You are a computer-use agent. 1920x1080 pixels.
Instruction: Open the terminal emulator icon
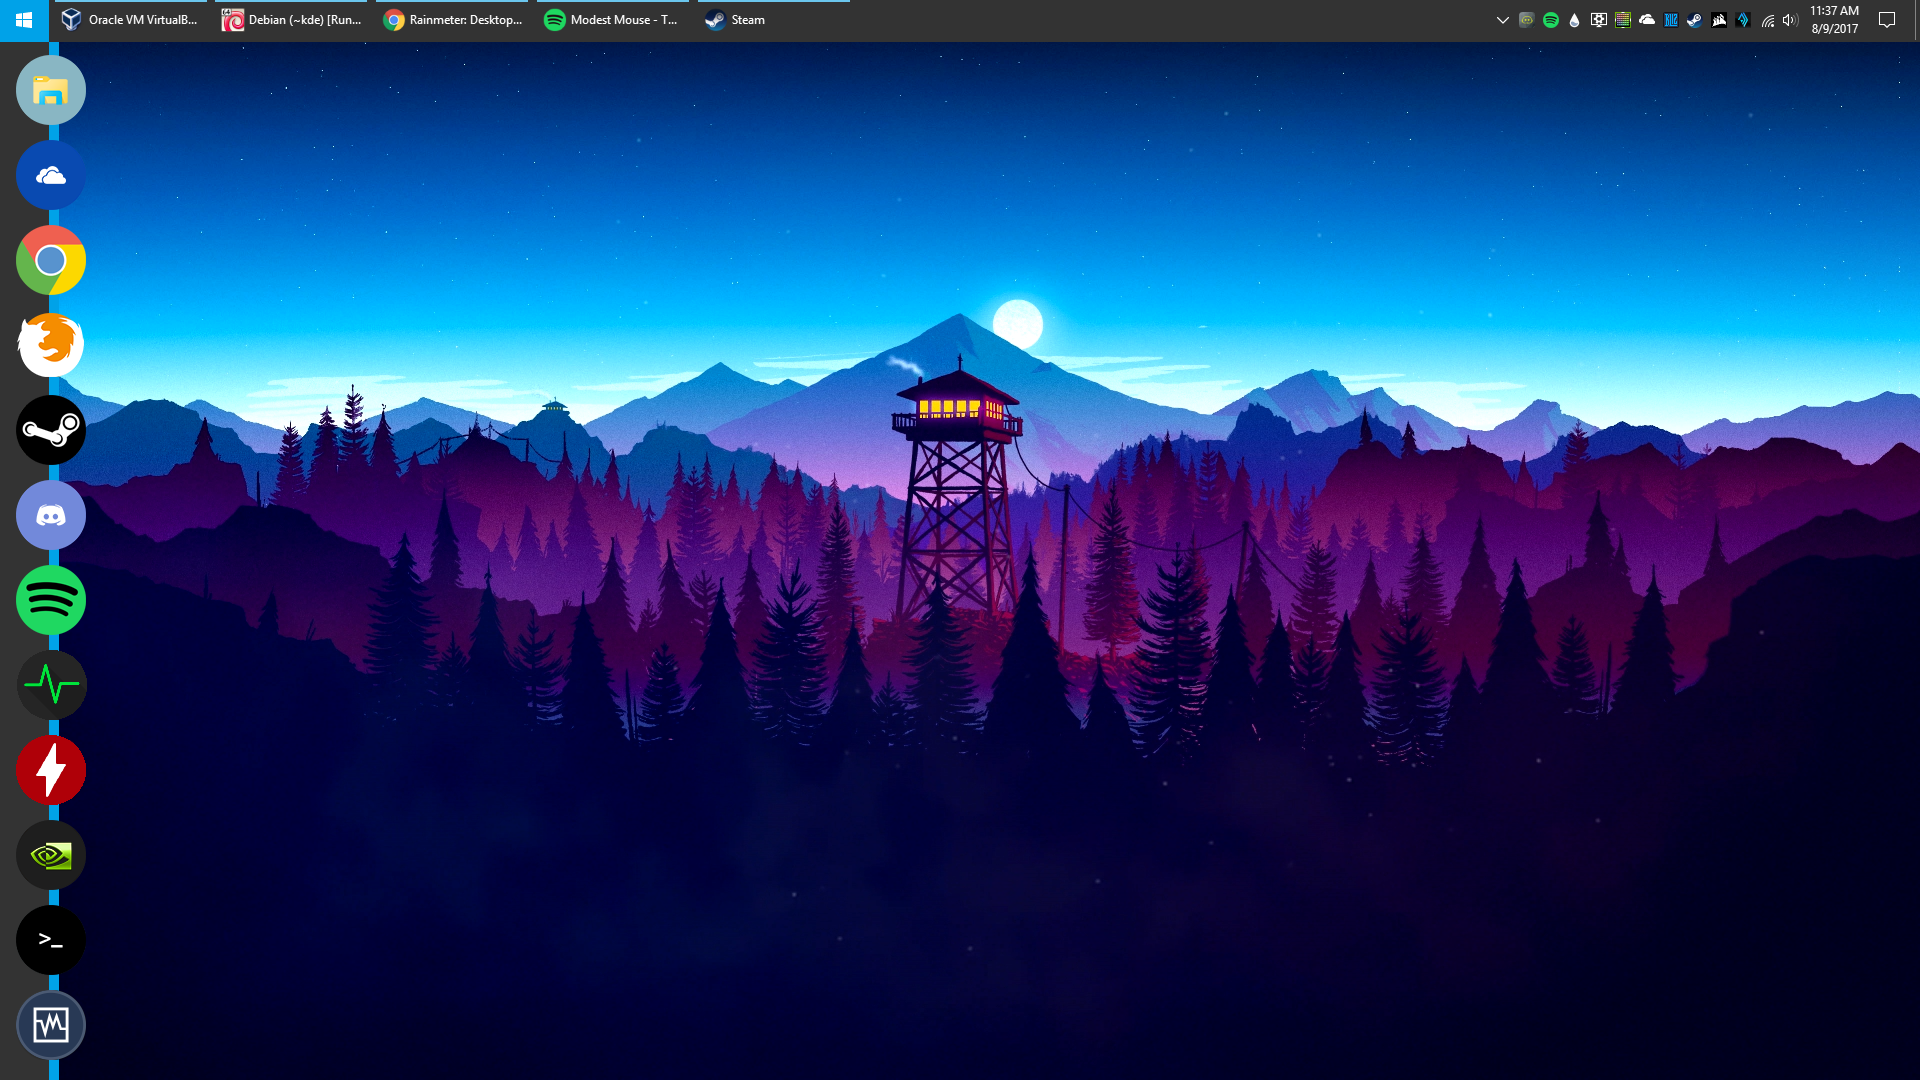point(50,939)
